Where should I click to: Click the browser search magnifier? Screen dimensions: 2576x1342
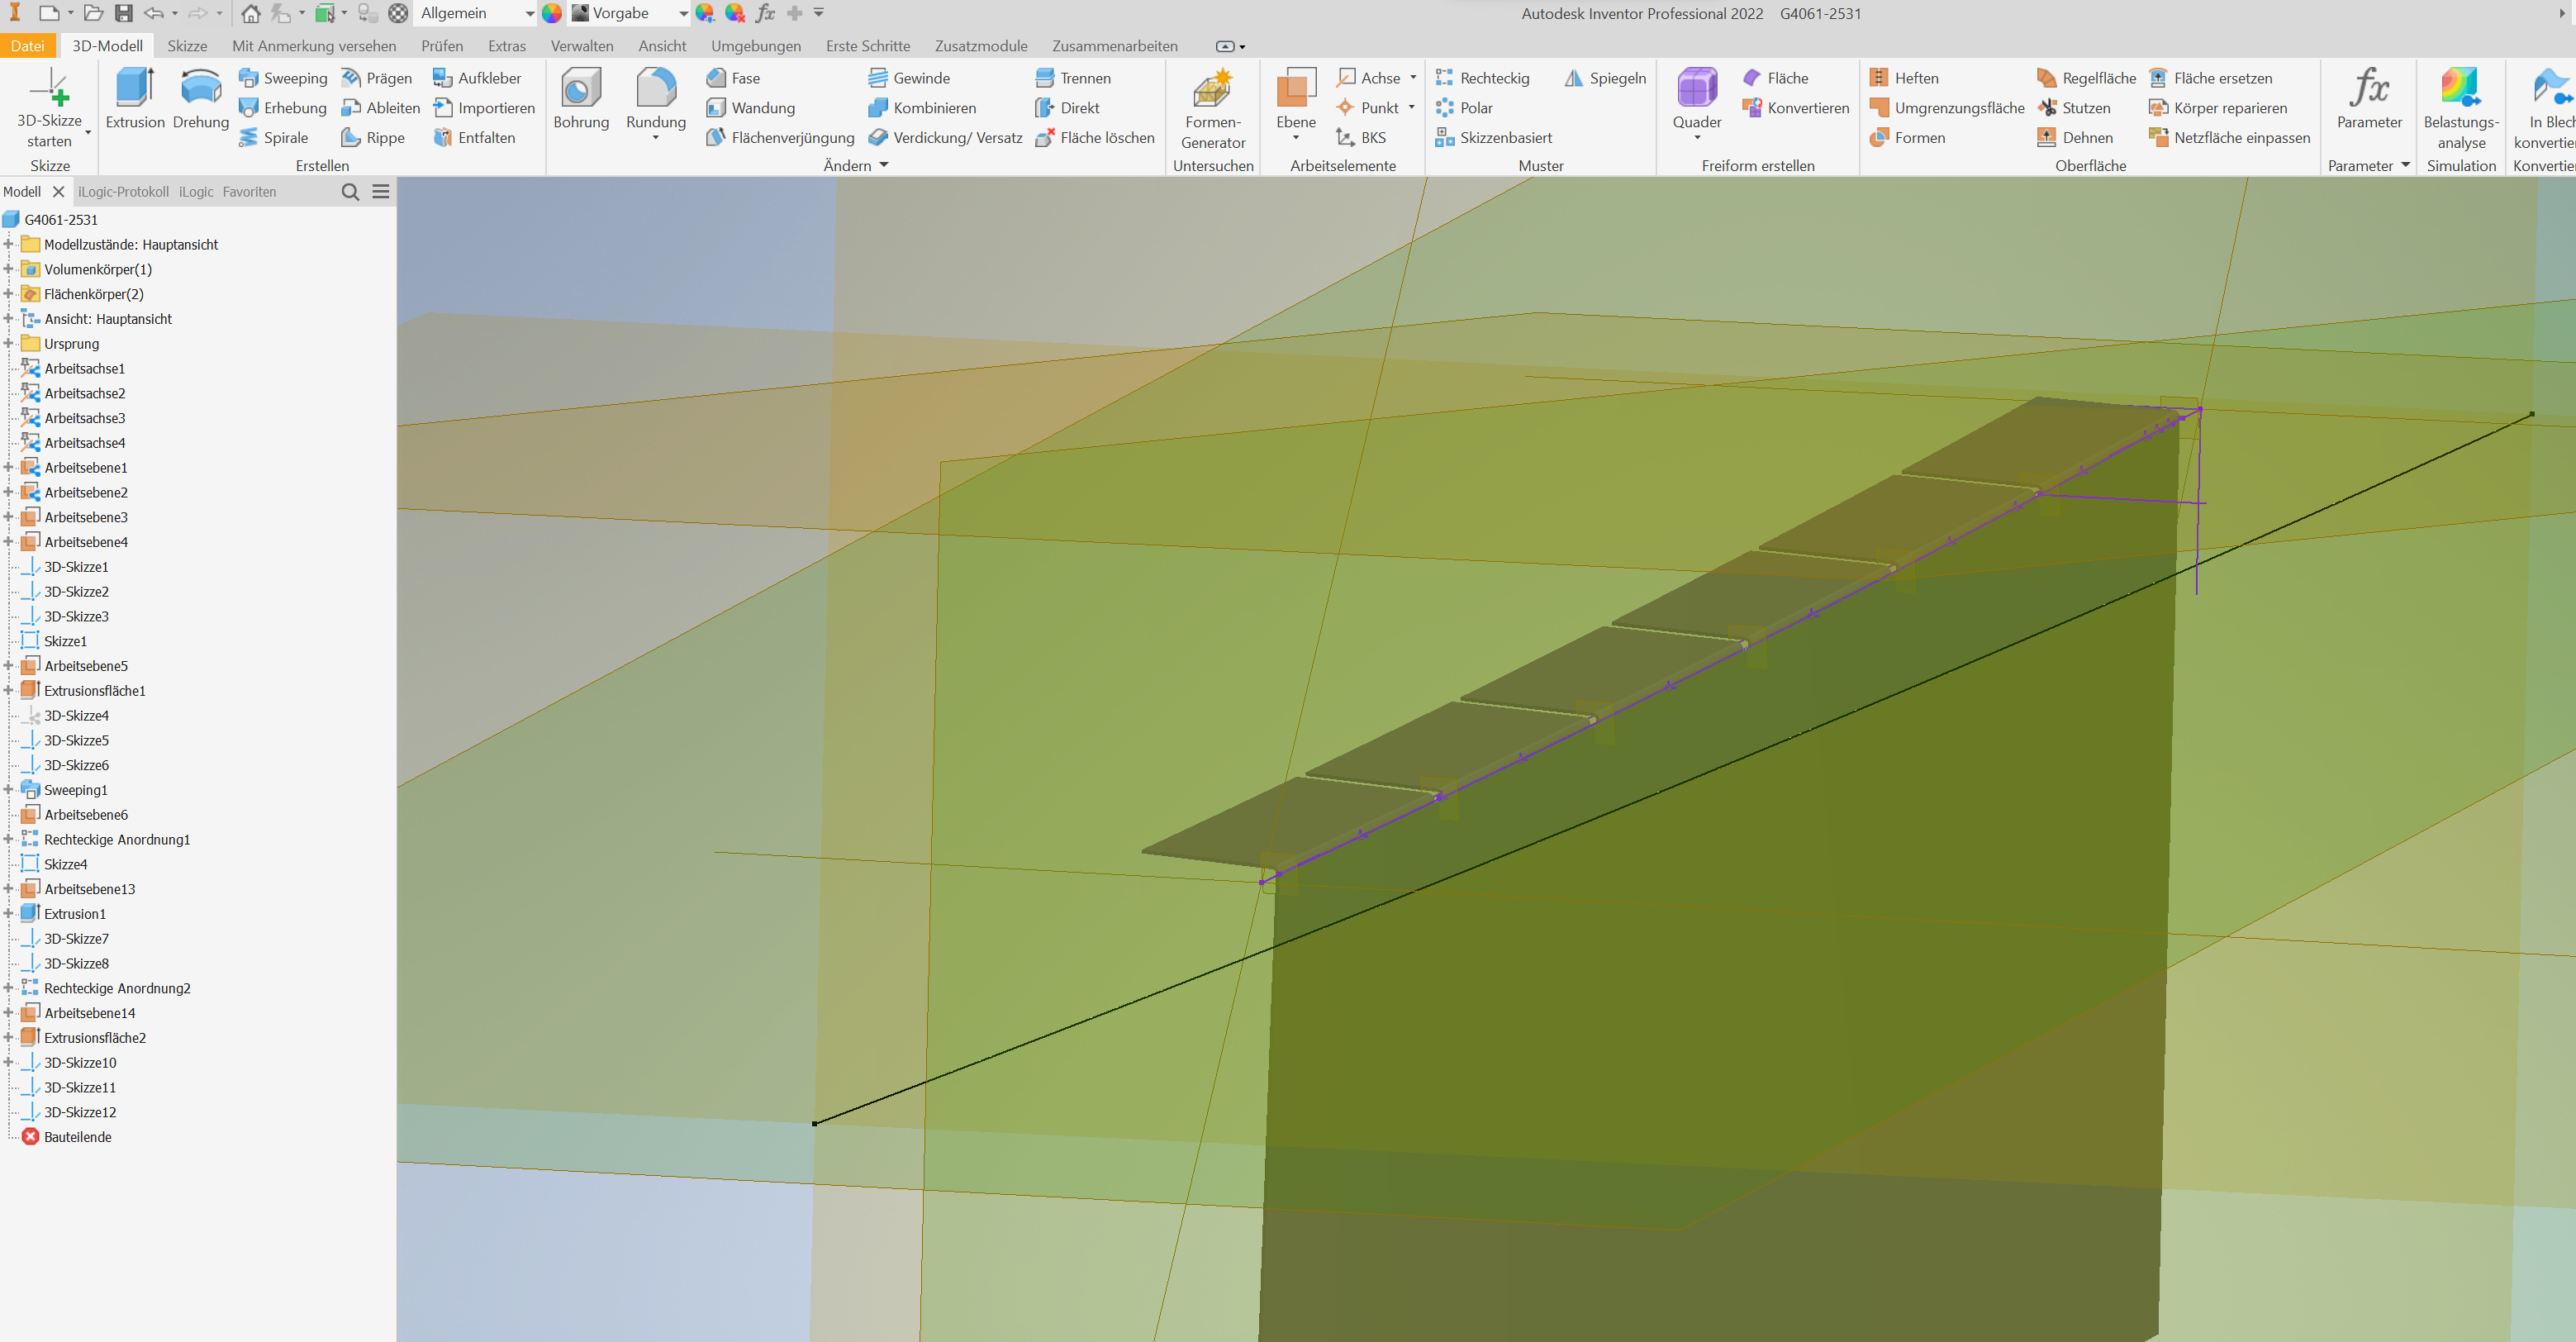(x=350, y=192)
